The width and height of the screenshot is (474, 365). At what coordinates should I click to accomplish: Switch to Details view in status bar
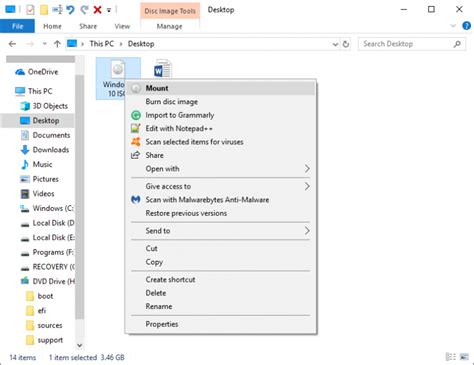click(451, 357)
